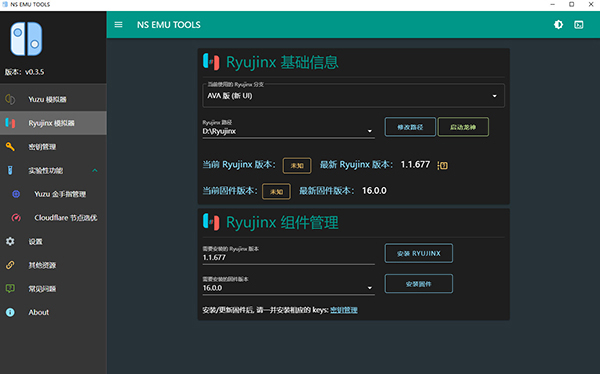Open Yuzu 金手指管理 sub-item
The width and height of the screenshot is (600, 374).
53,194
